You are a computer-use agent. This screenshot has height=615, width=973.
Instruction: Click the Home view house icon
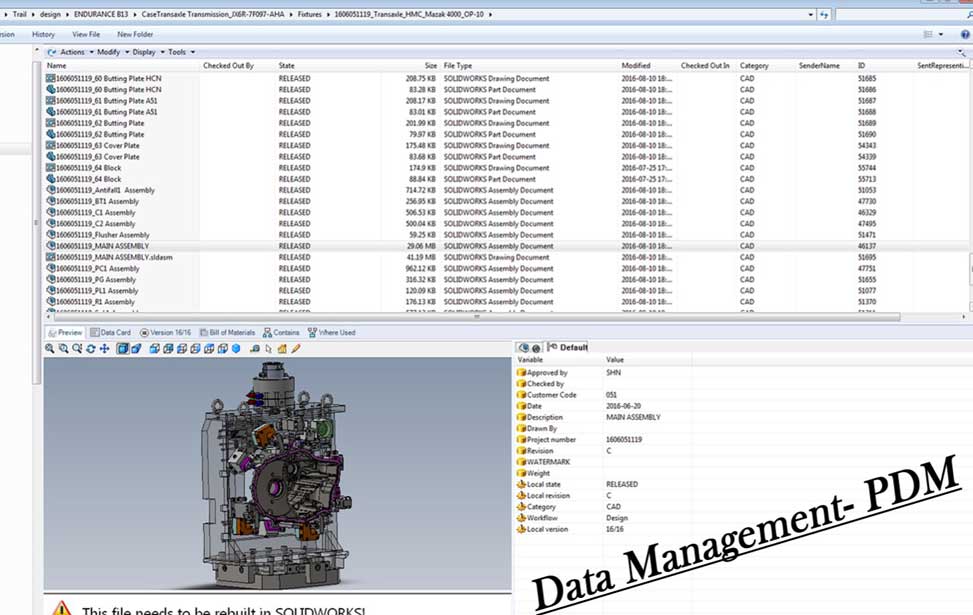[282, 349]
